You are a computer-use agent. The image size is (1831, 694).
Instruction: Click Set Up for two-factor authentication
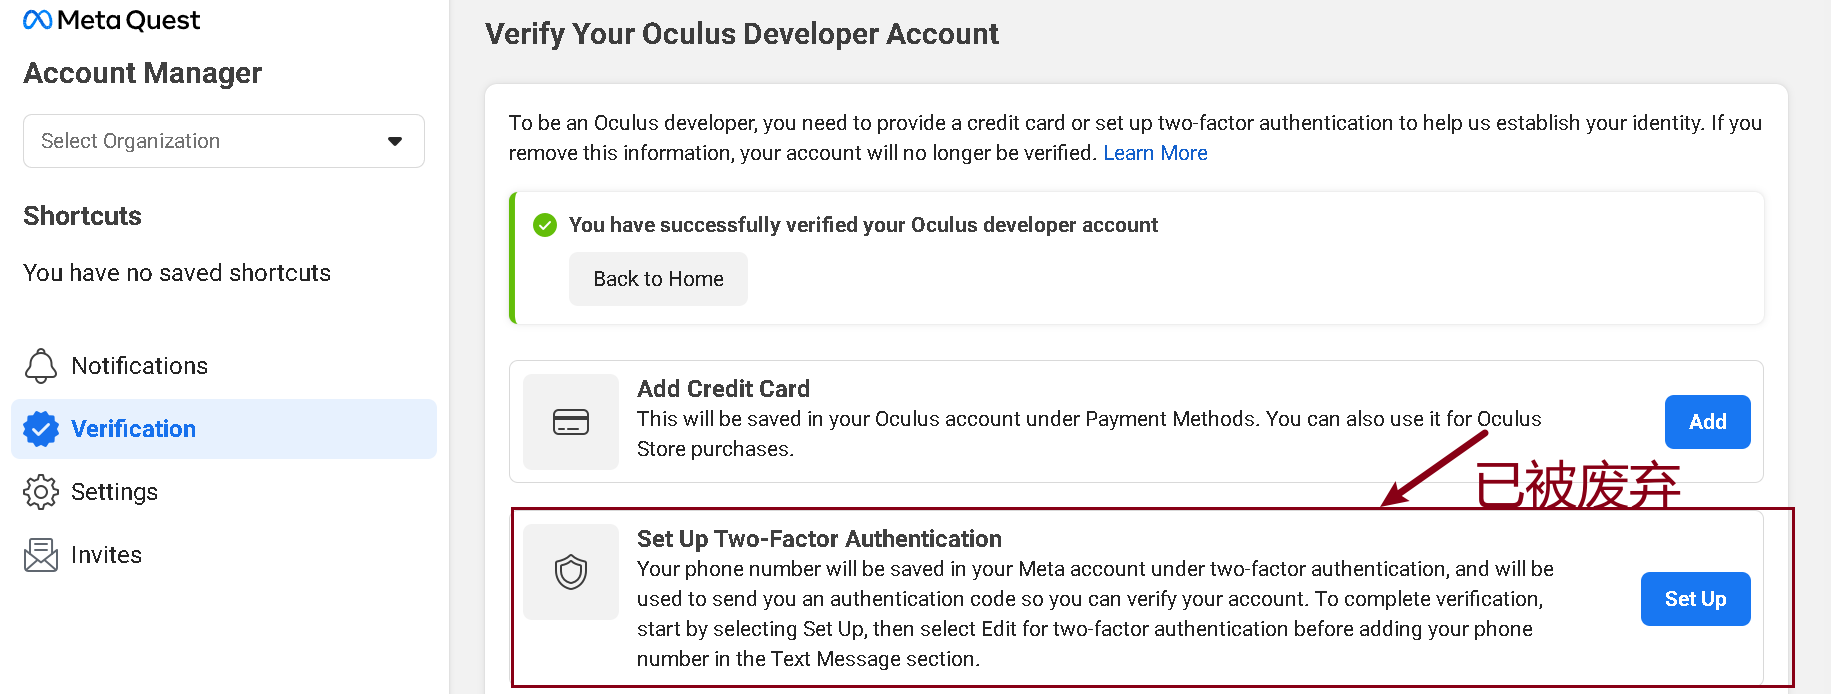1696,599
